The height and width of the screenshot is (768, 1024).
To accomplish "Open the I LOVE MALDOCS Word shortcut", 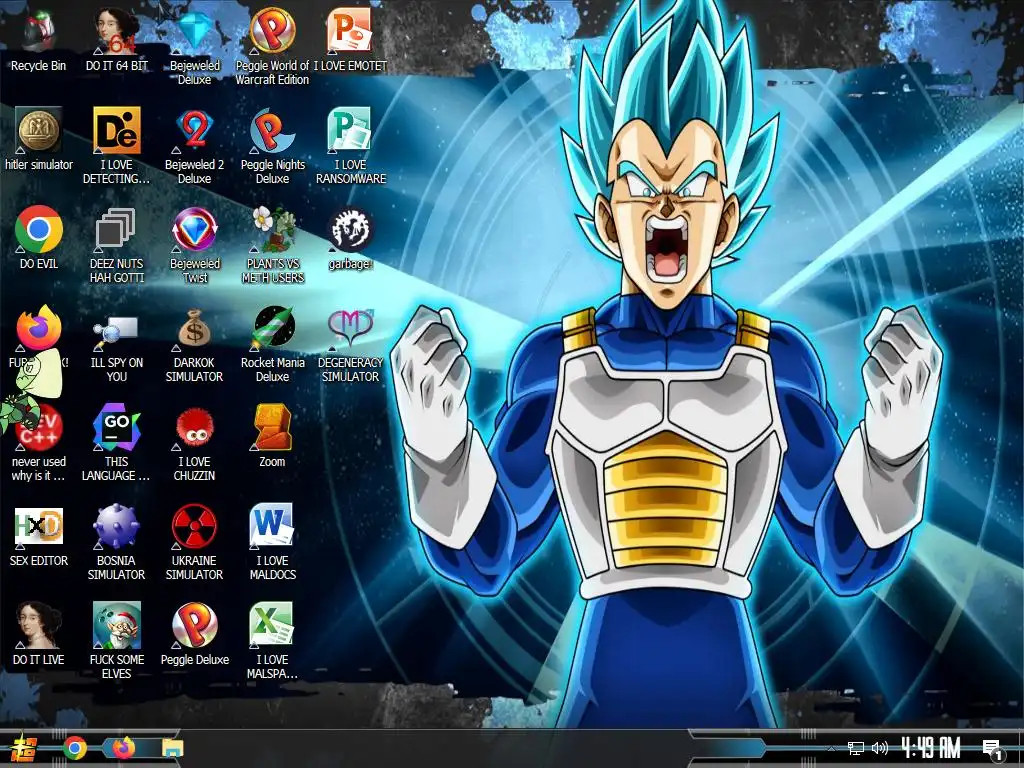I will coord(272,542).
